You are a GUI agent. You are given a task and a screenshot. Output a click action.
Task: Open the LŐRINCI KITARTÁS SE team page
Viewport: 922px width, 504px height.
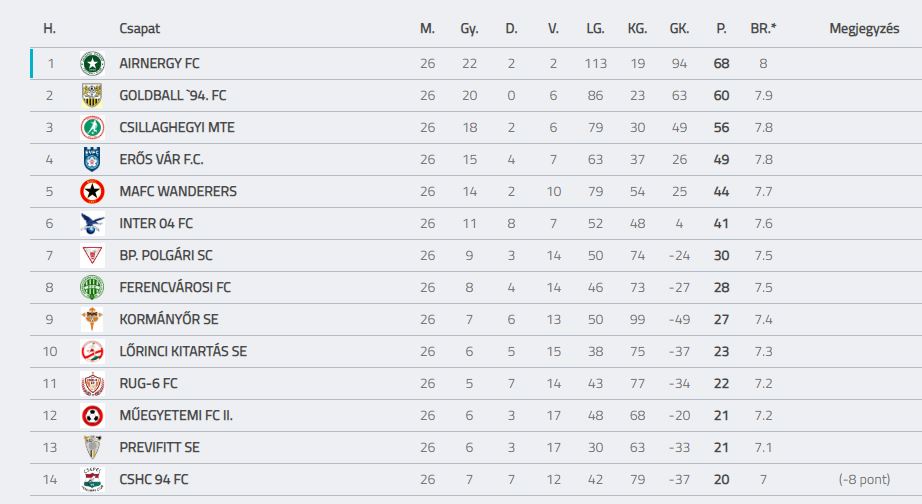point(183,351)
